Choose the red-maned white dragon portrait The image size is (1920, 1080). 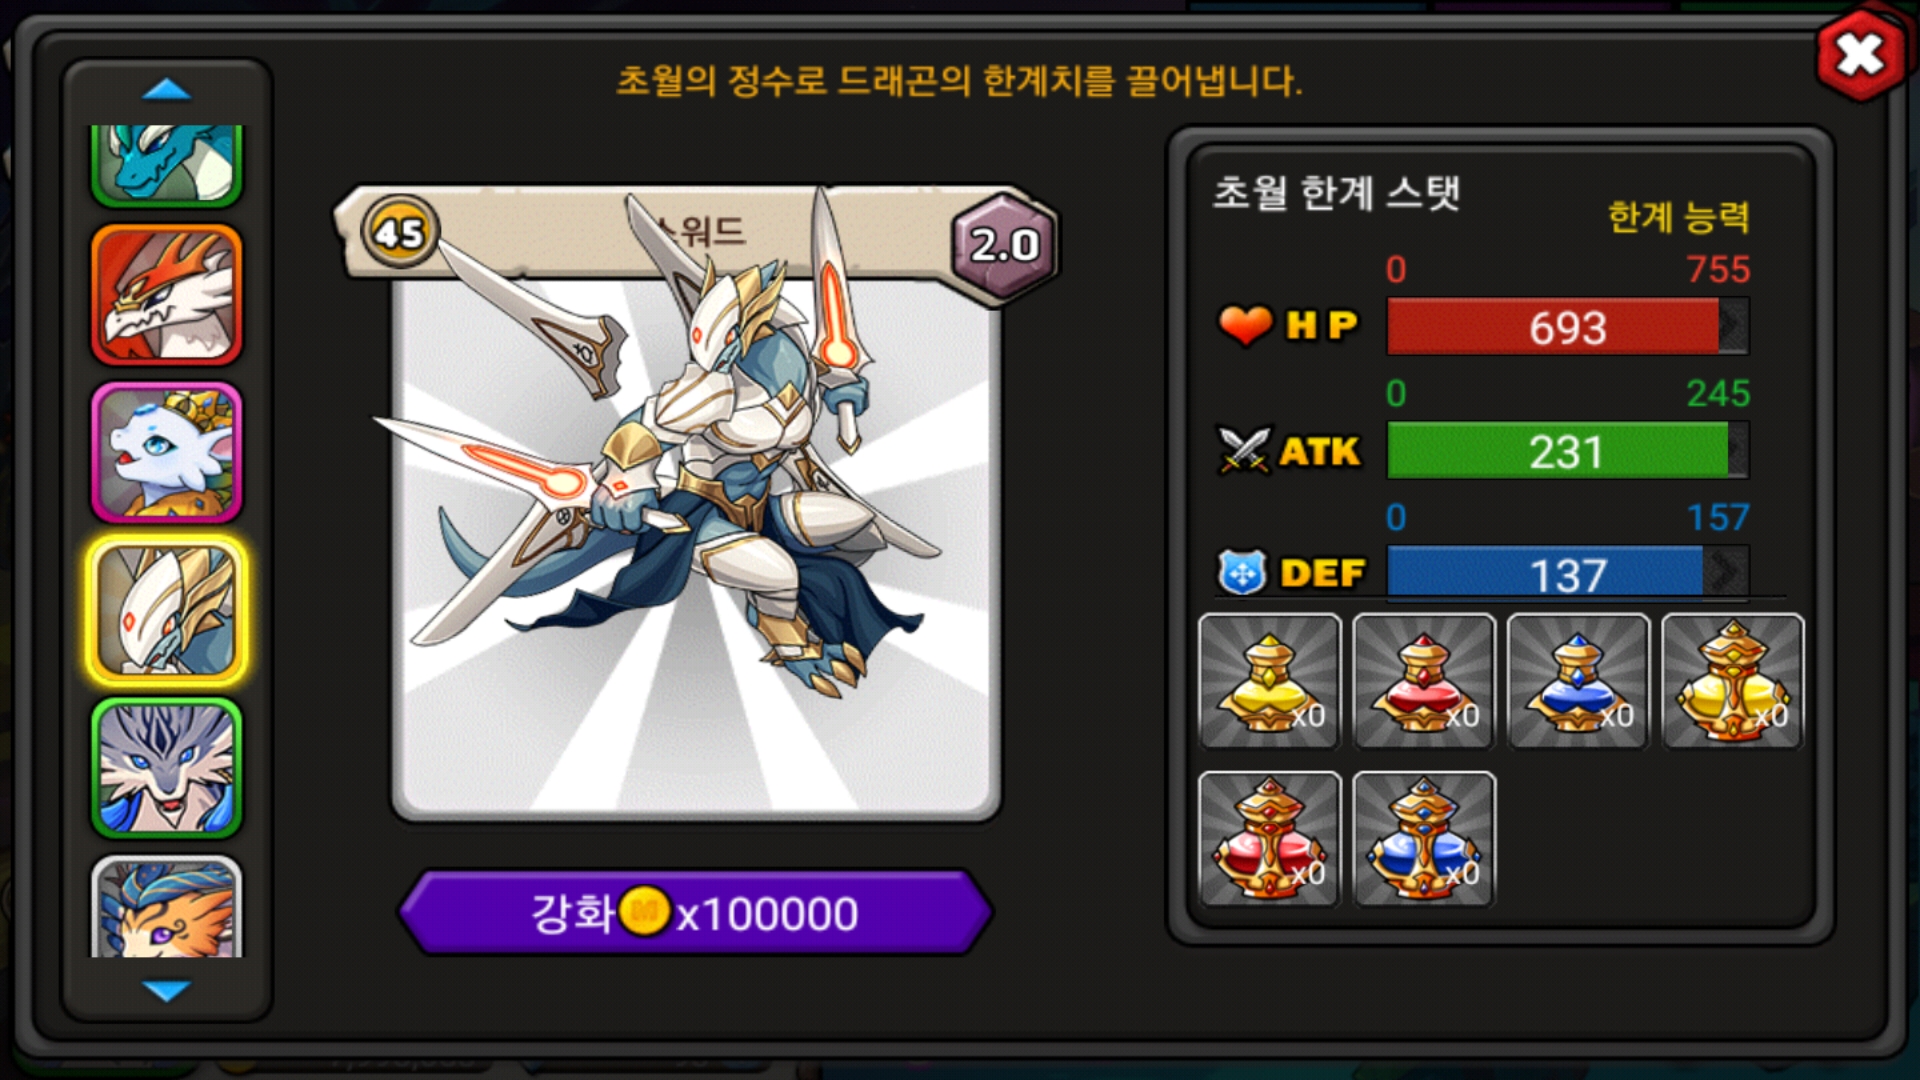coord(167,295)
